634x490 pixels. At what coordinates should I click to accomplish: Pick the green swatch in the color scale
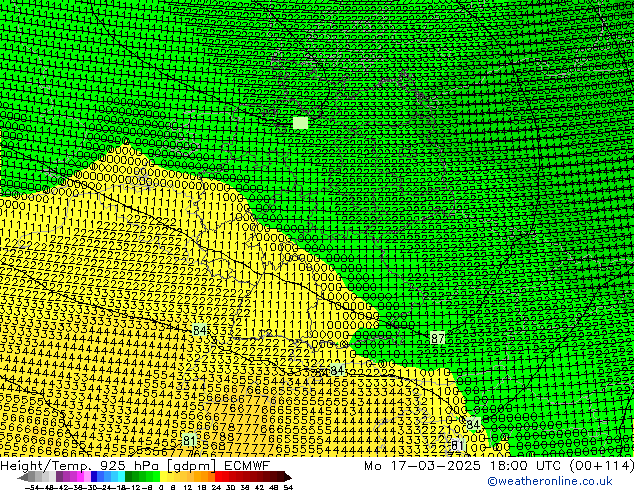tap(135, 477)
